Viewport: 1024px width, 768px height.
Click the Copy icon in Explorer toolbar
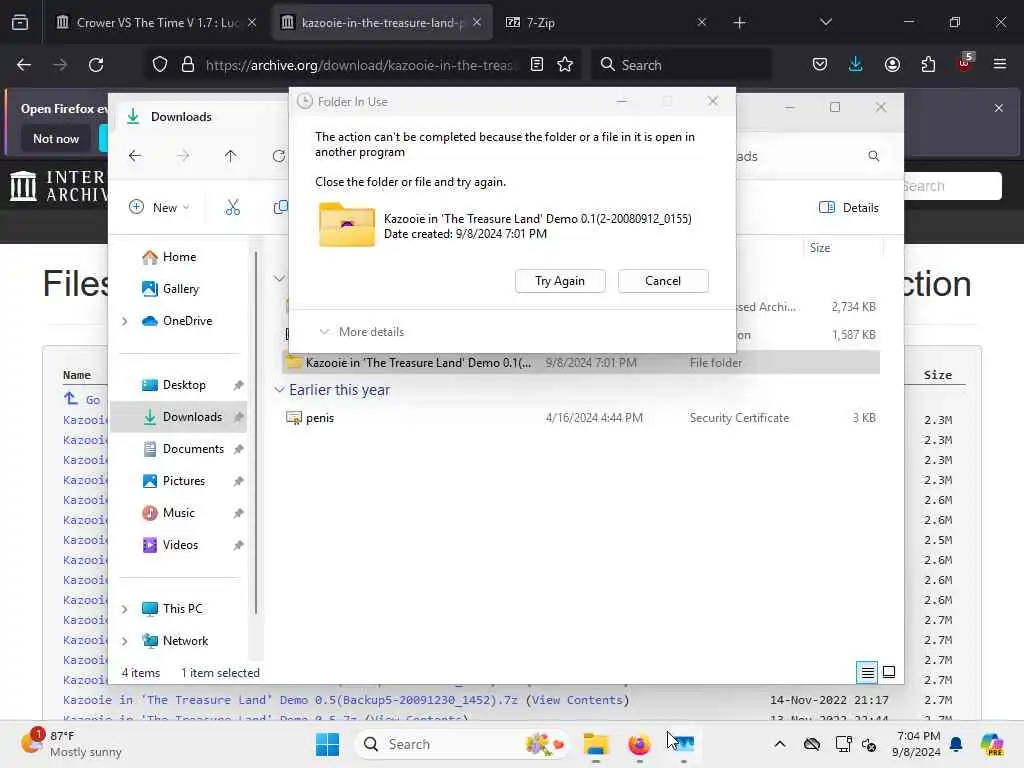[x=280, y=208]
